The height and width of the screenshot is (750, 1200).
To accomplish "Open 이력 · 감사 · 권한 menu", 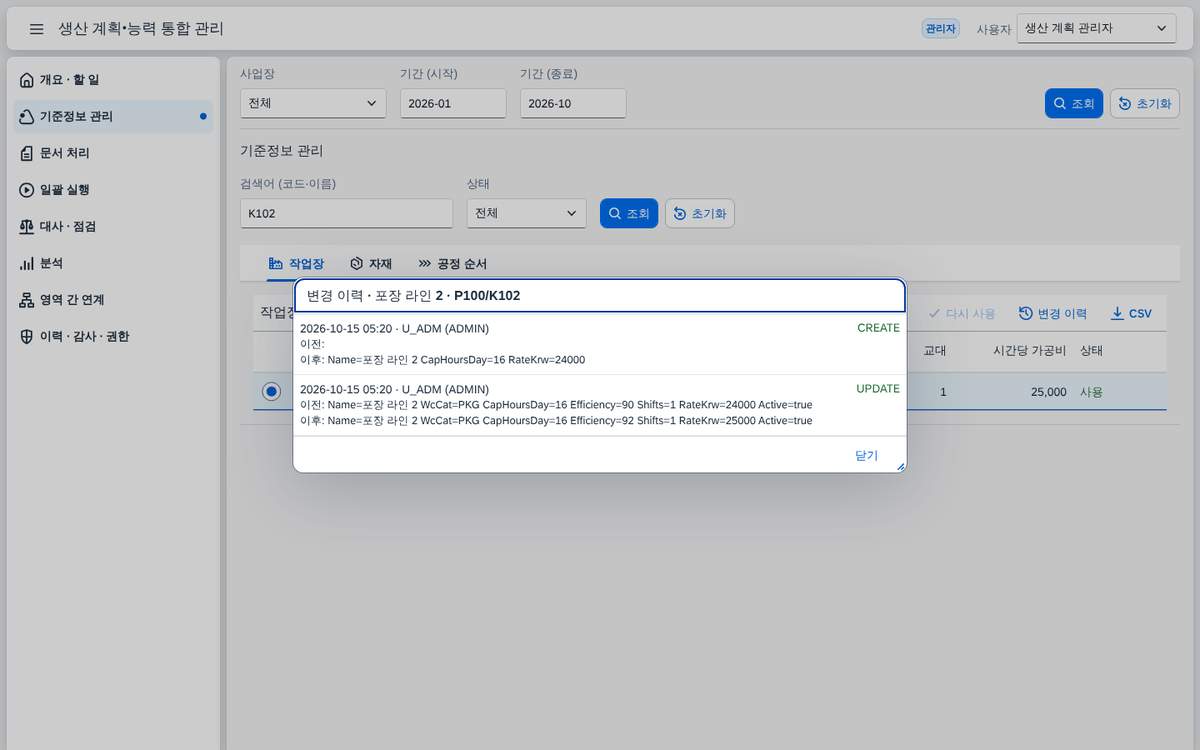I will [114, 337].
